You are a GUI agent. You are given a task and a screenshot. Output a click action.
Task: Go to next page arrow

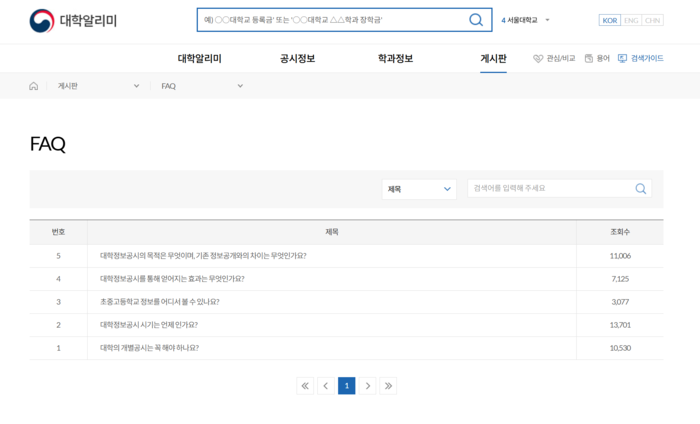tap(367, 386)
